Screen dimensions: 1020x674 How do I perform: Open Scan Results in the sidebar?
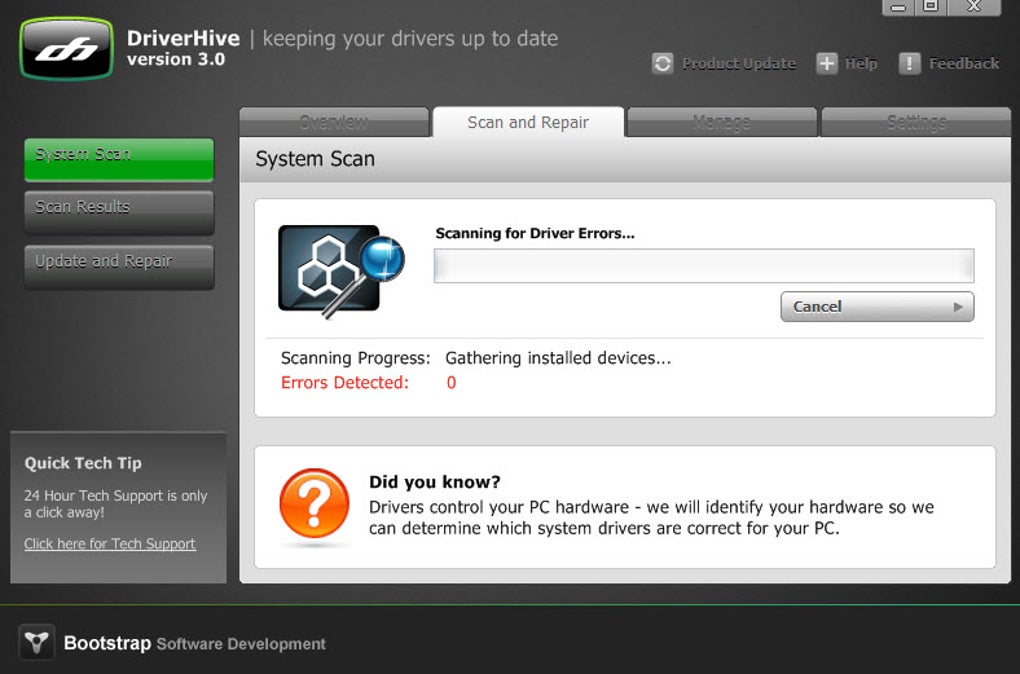119,211
